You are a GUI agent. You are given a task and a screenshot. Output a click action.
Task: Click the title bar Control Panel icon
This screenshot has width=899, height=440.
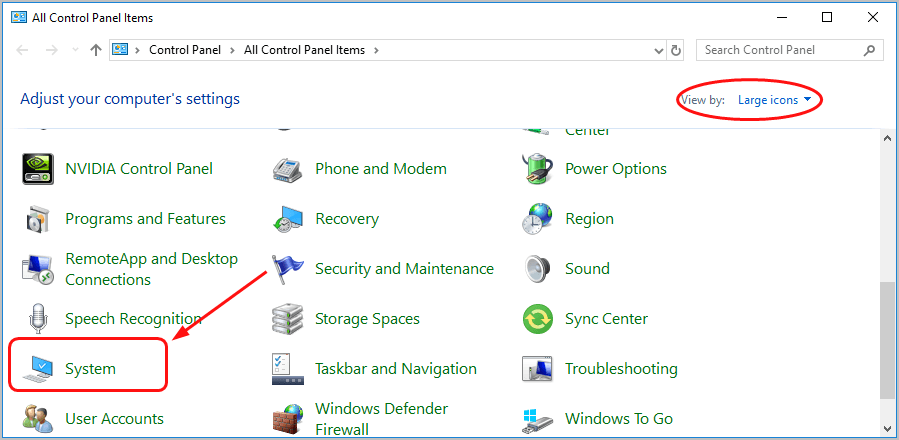coord(19,18)
